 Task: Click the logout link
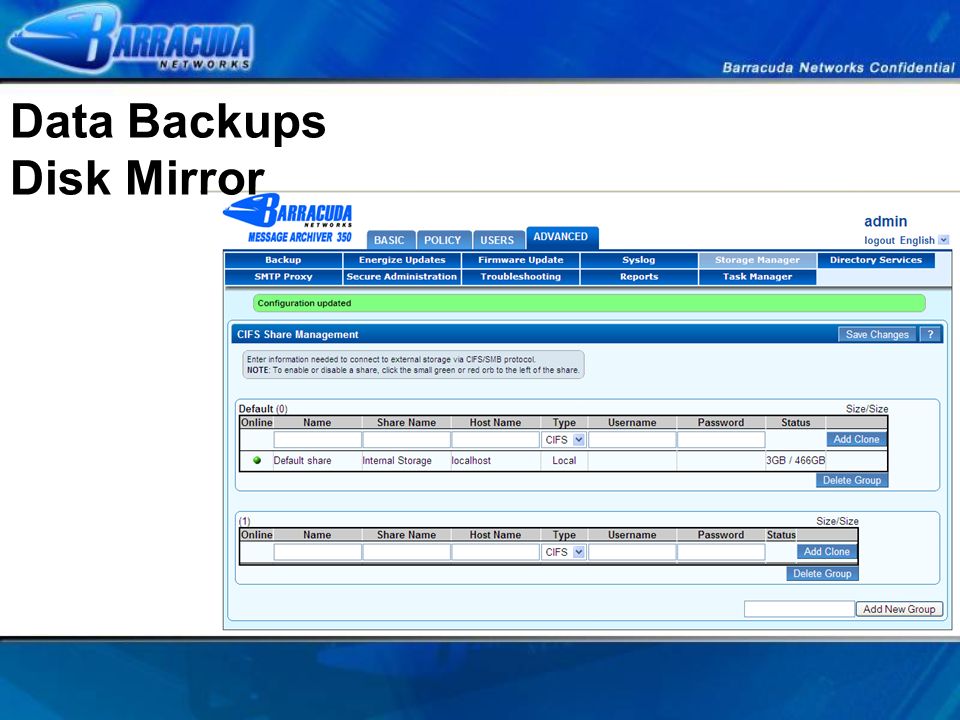coord(879,241)
